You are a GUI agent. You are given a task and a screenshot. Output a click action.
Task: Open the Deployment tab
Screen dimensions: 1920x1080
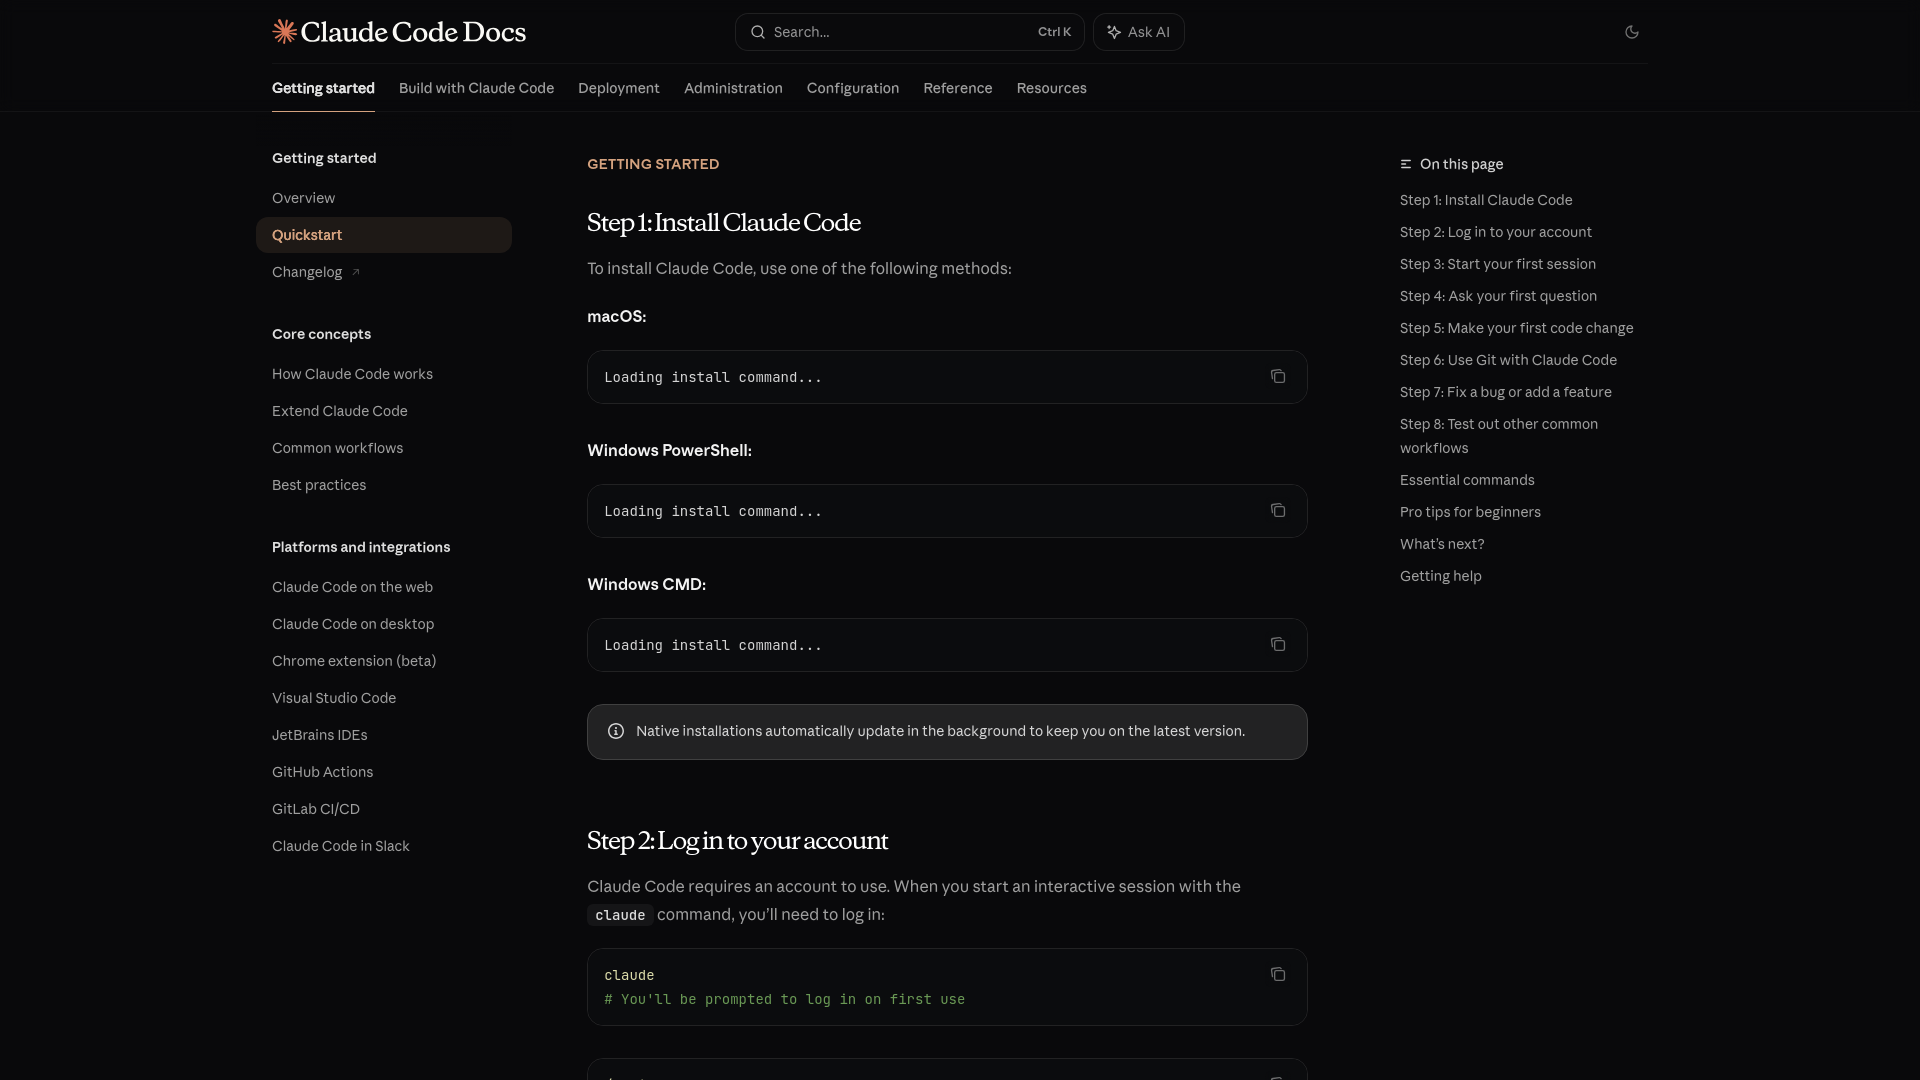coord(619,88)
